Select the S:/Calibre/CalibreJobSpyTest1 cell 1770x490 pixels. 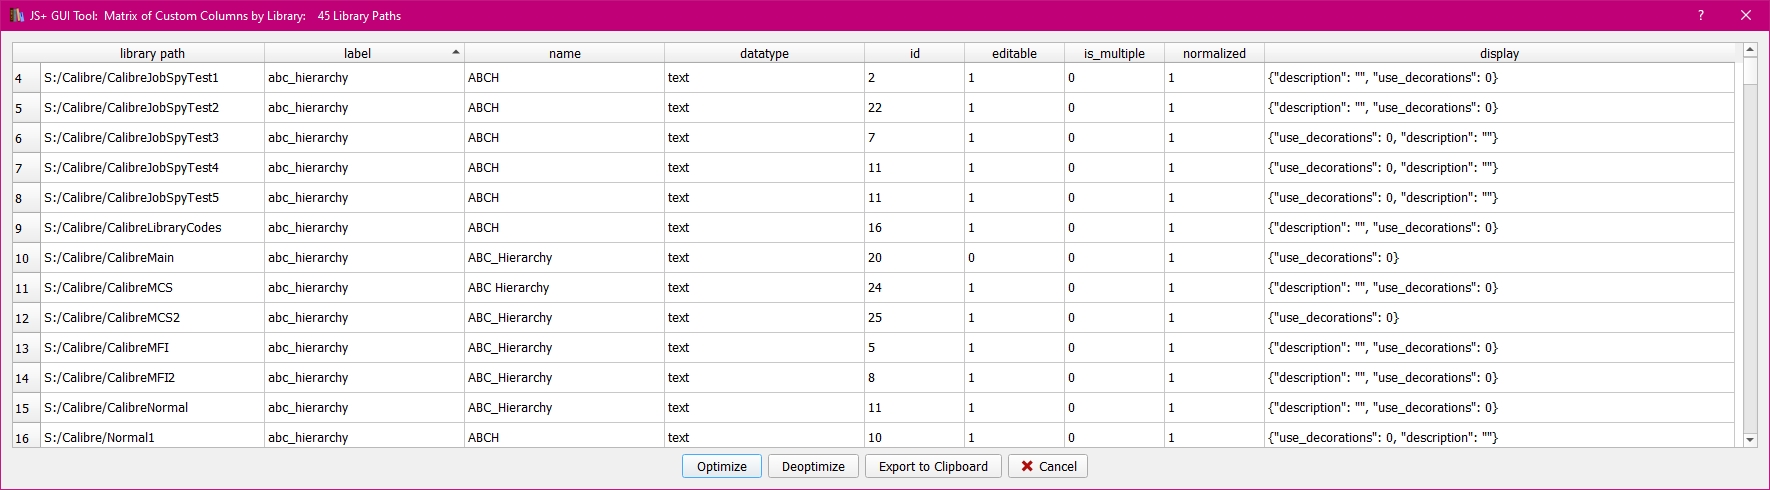point(152,78)
